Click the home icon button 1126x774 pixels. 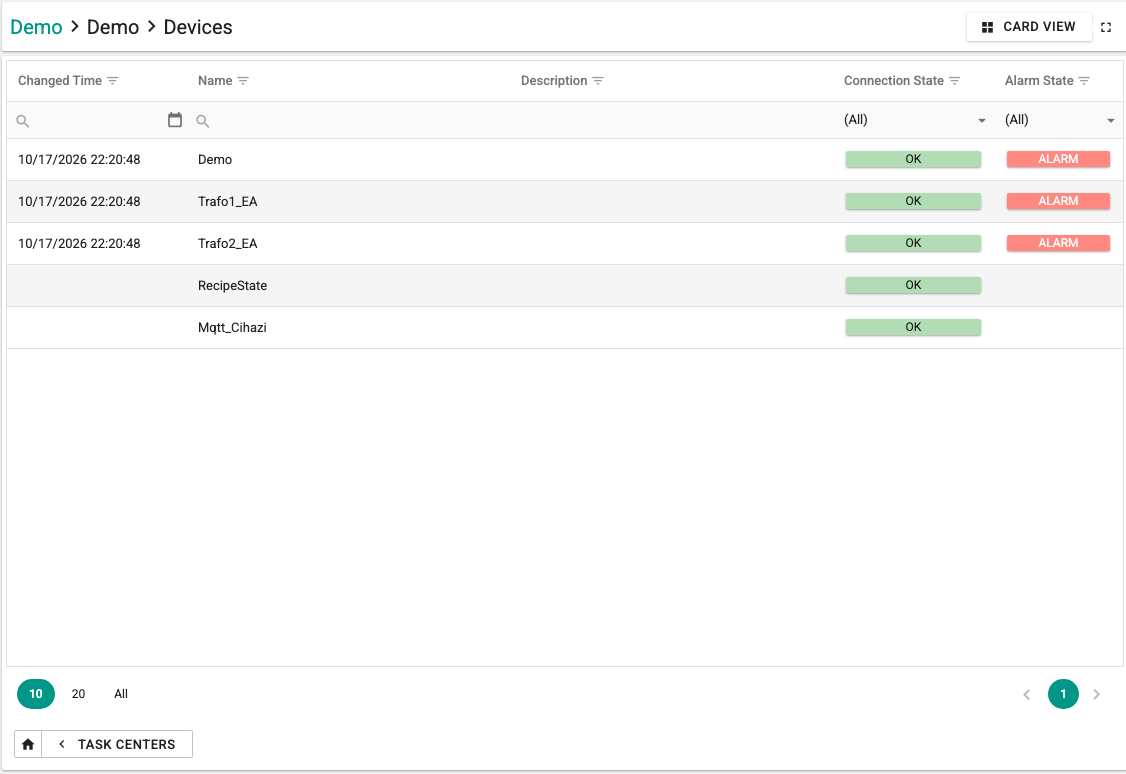(x=28, y=744)
